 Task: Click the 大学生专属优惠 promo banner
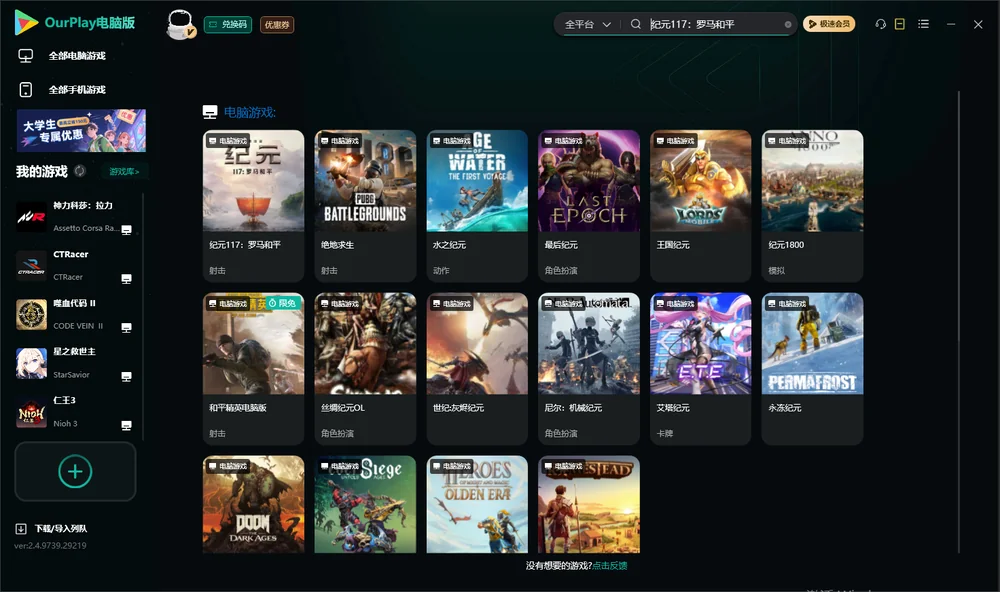[81, 130]
